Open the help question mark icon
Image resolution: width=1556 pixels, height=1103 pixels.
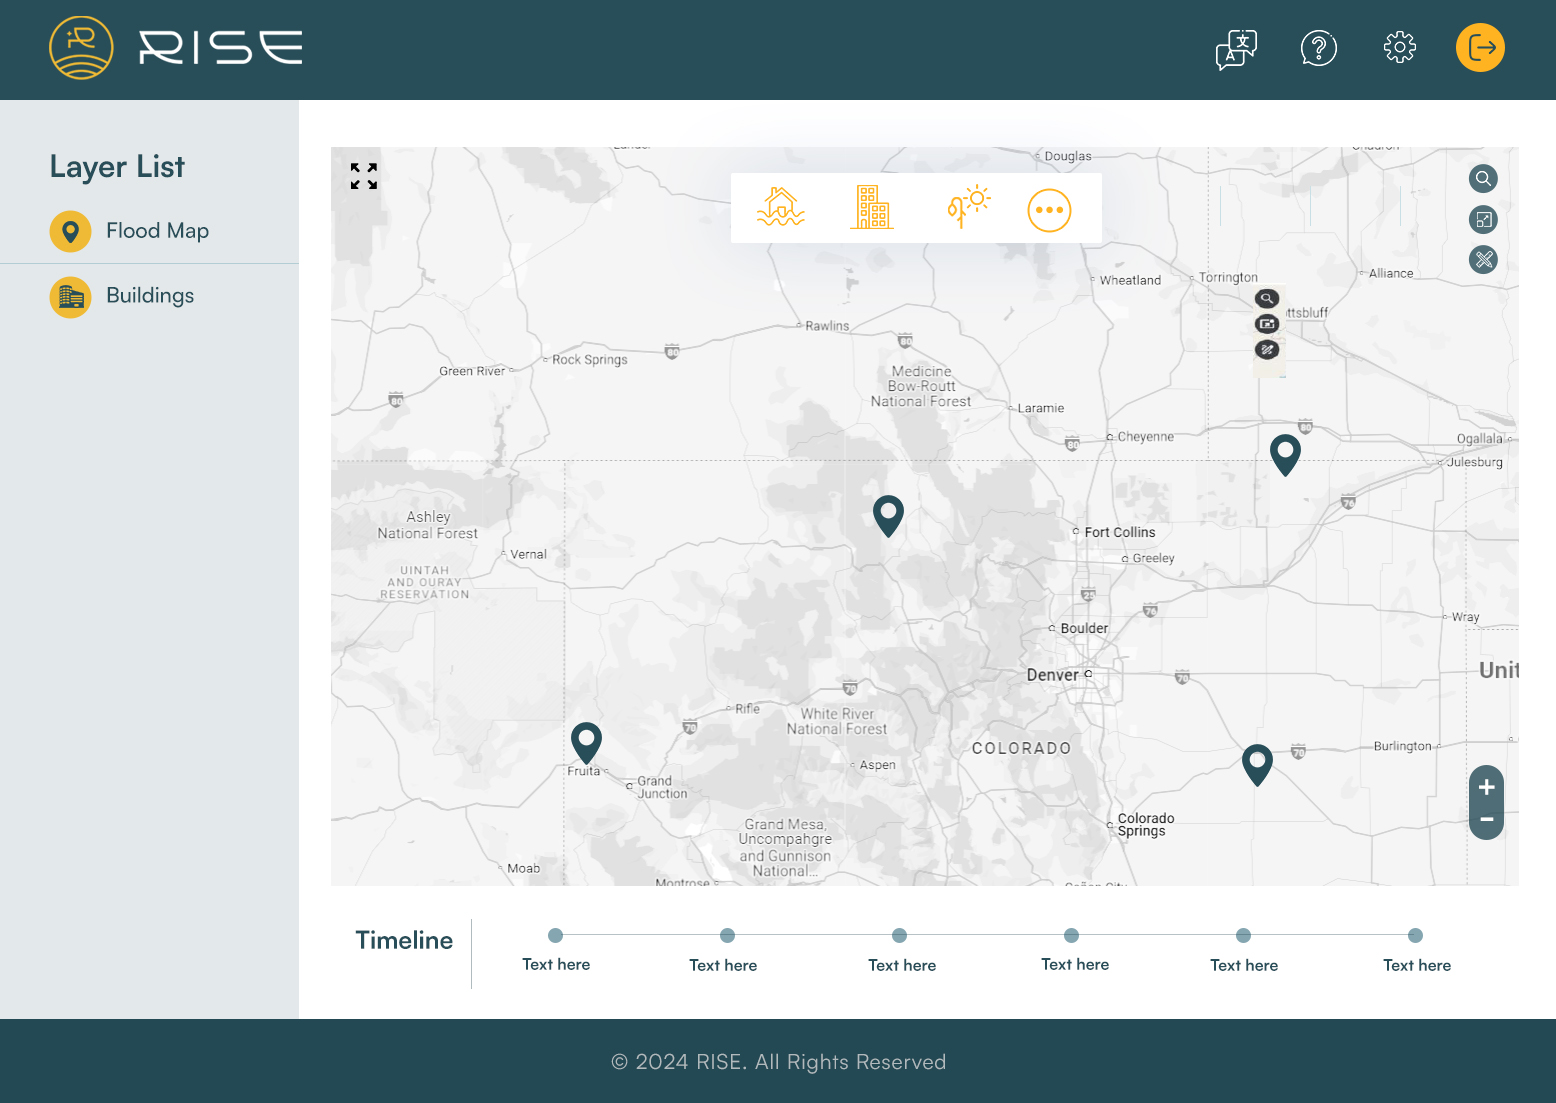click(1318, 48)
